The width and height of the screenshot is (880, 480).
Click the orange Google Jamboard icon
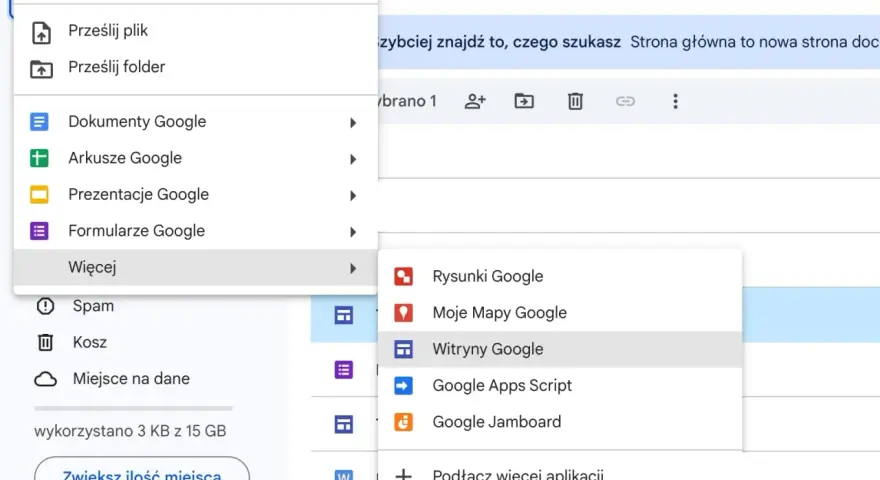(404, 422)
